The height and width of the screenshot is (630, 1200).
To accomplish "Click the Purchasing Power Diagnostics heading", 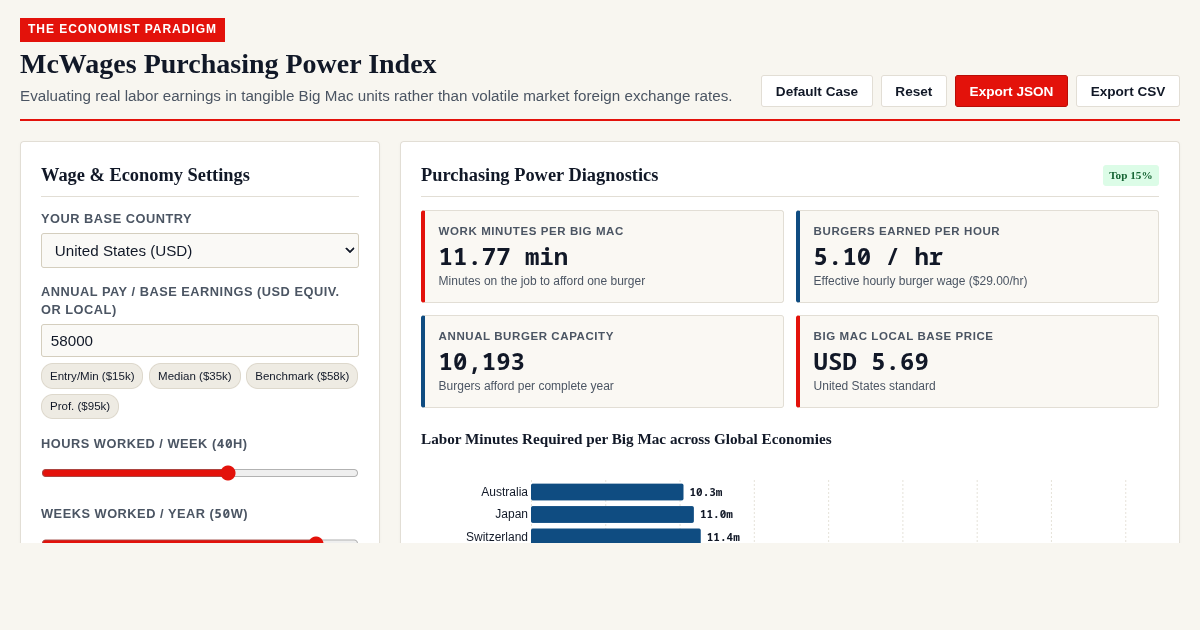I will click(x=539, y=175).
